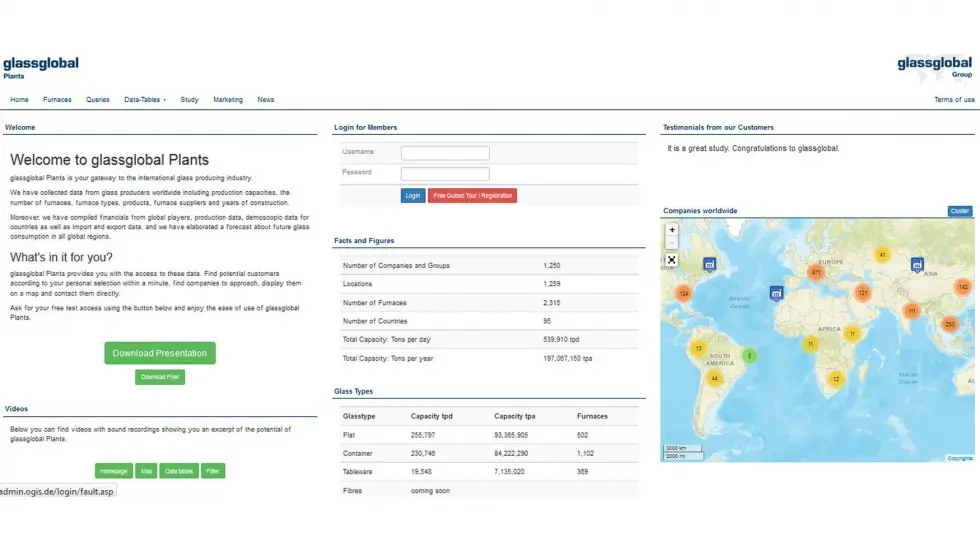
Task: Click the 'Welcome to glassglobal Plants' heading
Action: click(x=109, y=160)
